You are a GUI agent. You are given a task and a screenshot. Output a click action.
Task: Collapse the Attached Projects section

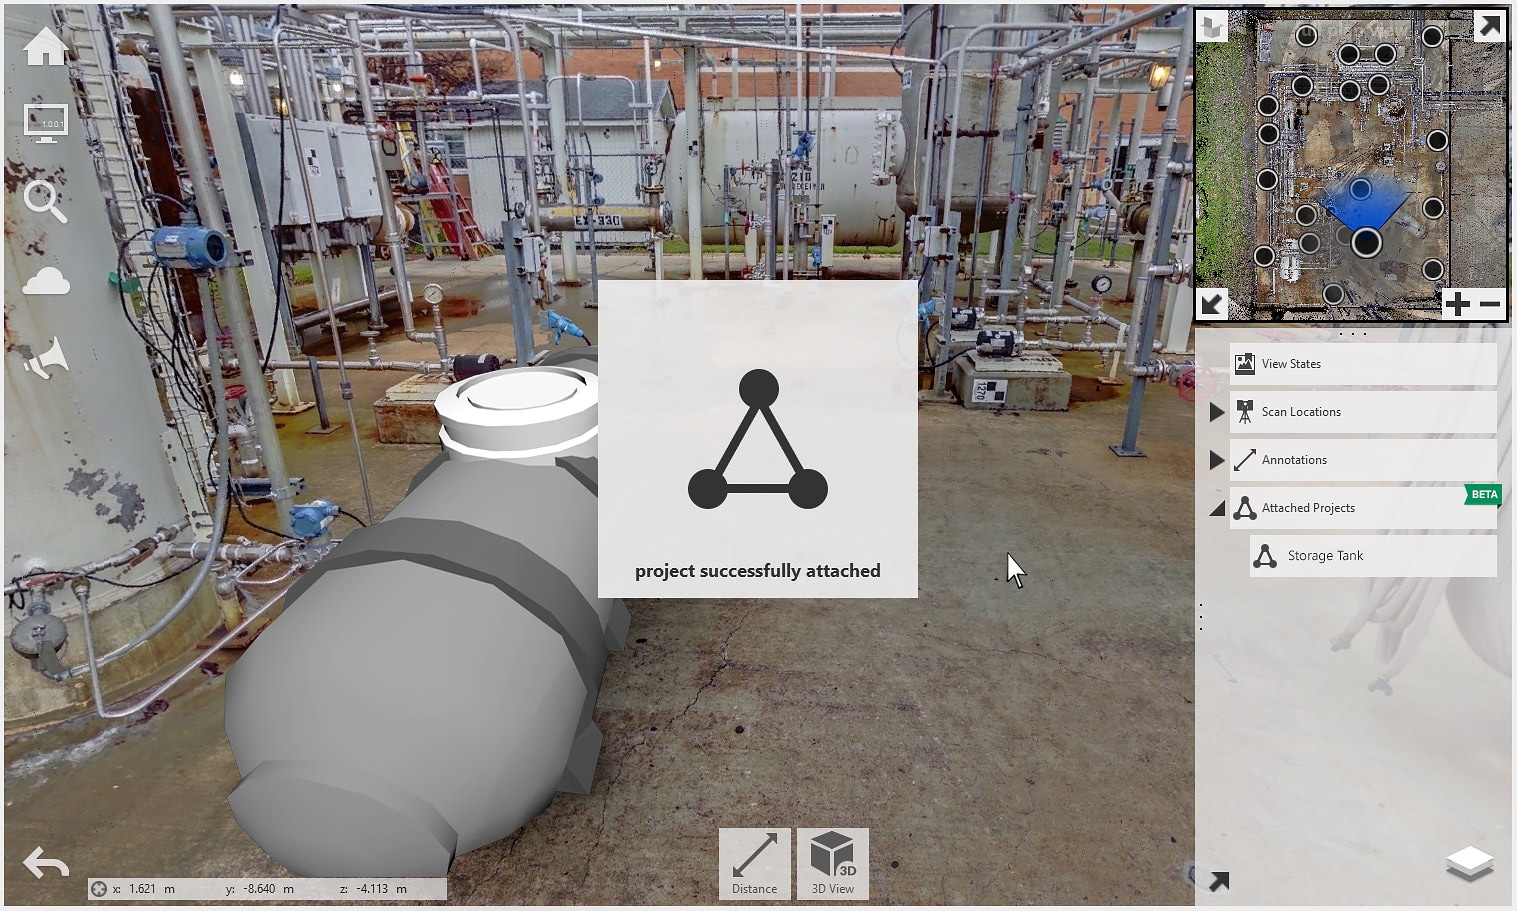(x=1217, y=508)
